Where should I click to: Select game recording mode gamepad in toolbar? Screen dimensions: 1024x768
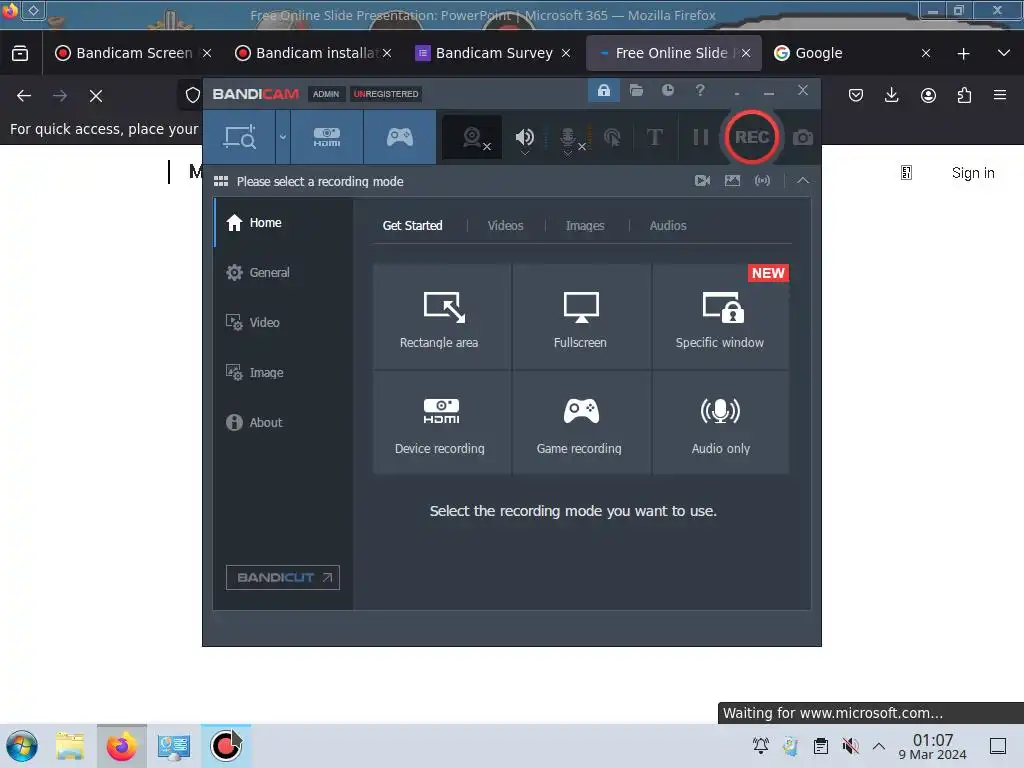tap(400, 137)
